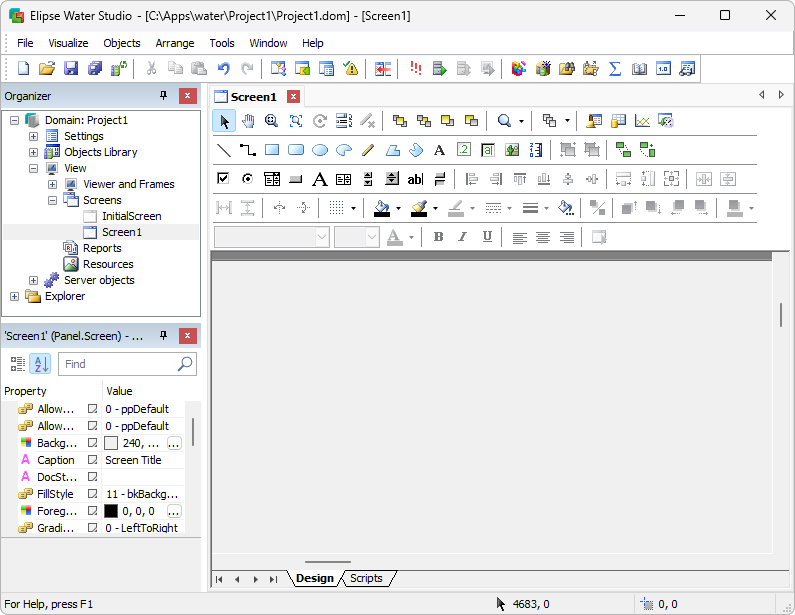Click the Save diskette icon

pyautogui.click(x=71, y=68)
